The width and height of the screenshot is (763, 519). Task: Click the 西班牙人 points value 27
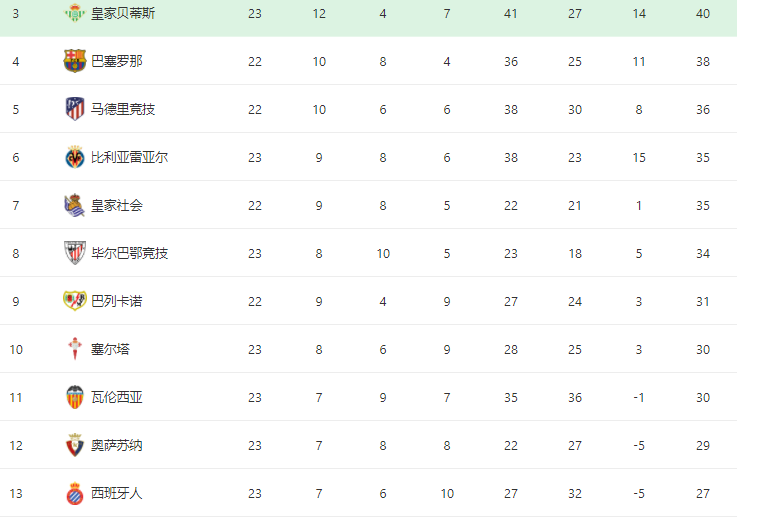703,493
